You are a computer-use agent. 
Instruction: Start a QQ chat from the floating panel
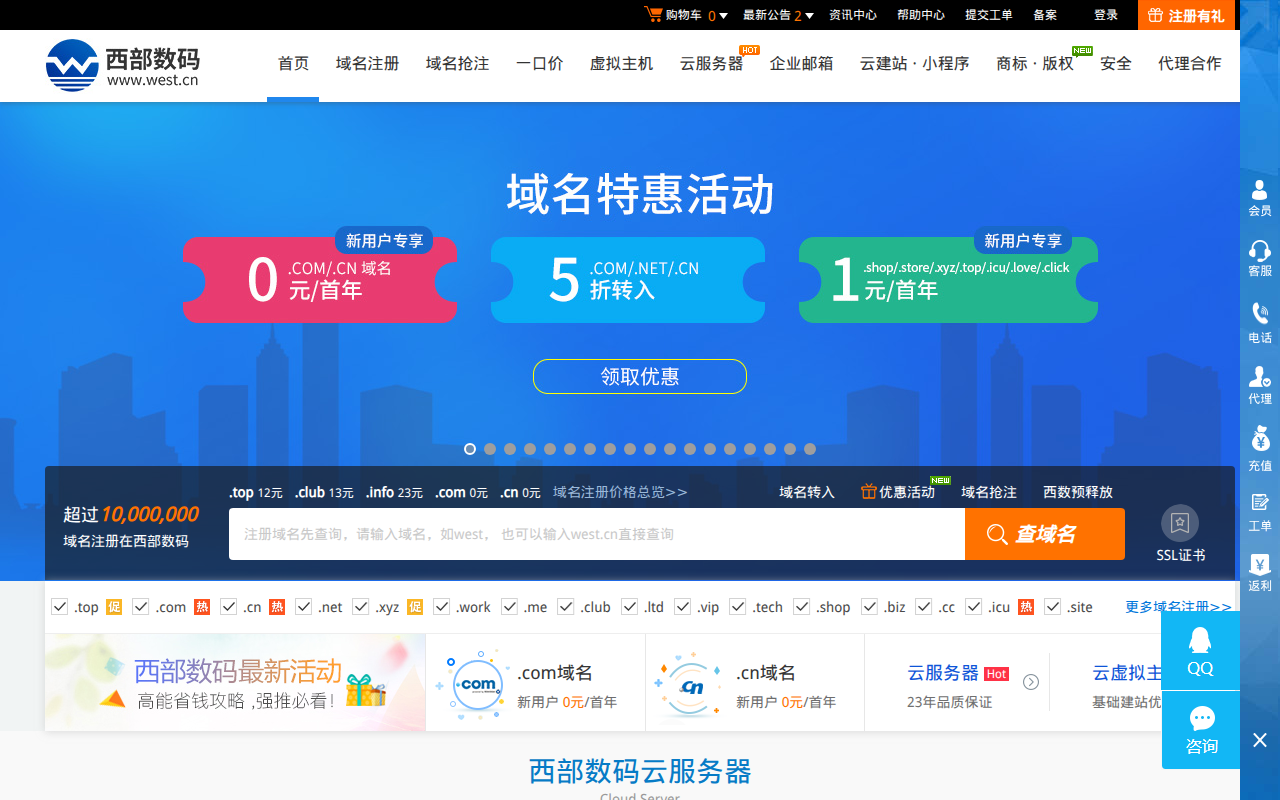(x=1200, y=651)
